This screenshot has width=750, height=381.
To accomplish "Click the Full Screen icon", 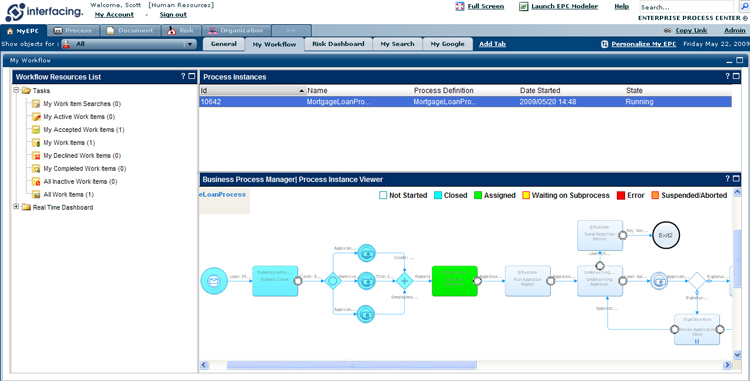I will click(460, 7).
